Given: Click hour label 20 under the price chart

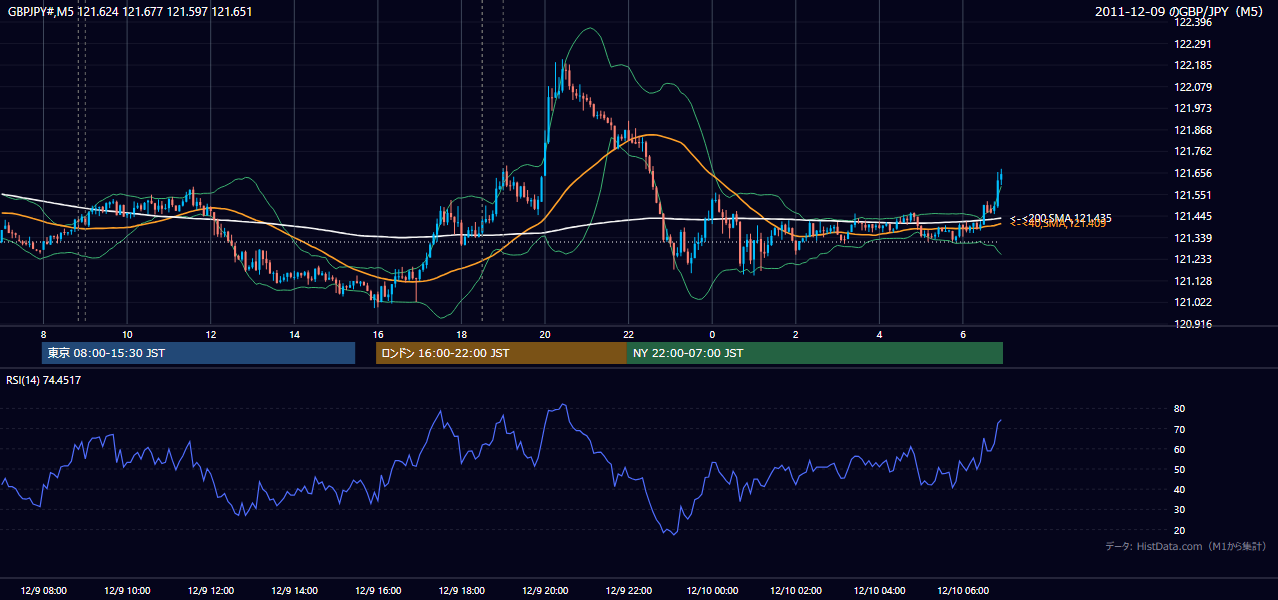Looking at the screenshot, I should [544, 334].
